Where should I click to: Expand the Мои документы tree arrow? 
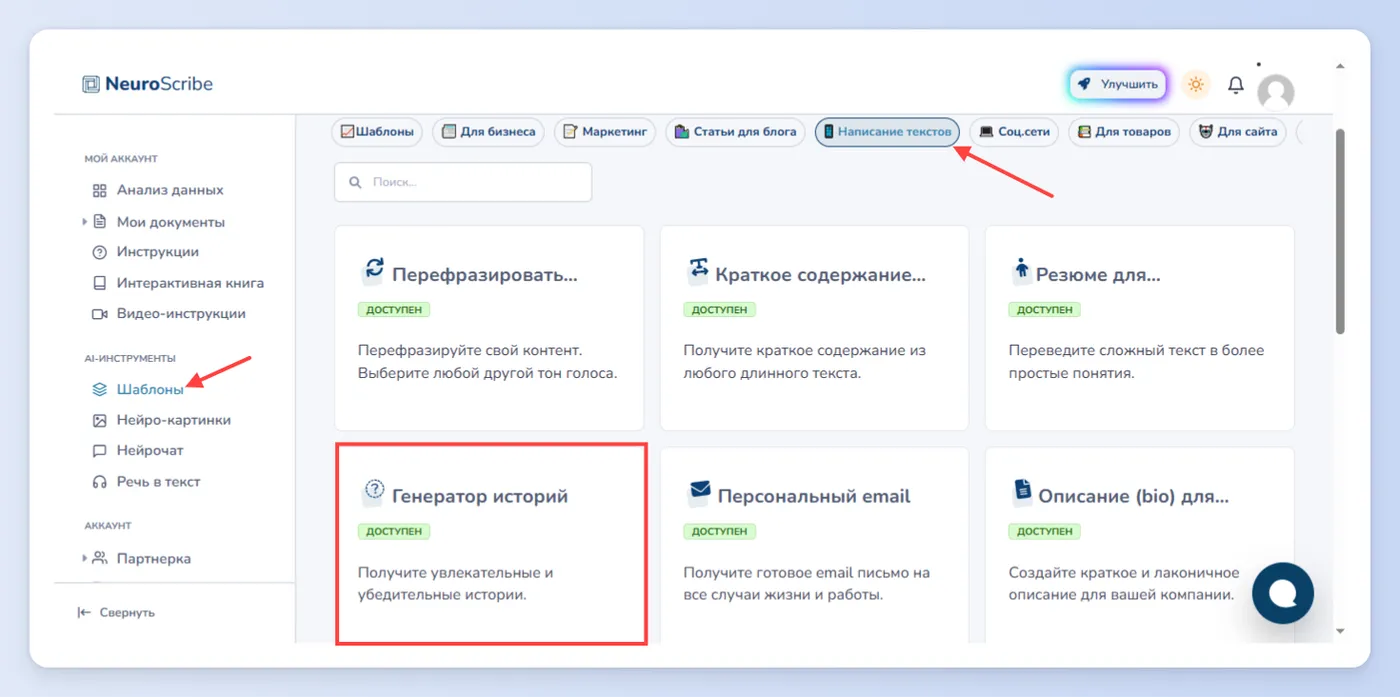pyautogui.click(x=85, y=222)
